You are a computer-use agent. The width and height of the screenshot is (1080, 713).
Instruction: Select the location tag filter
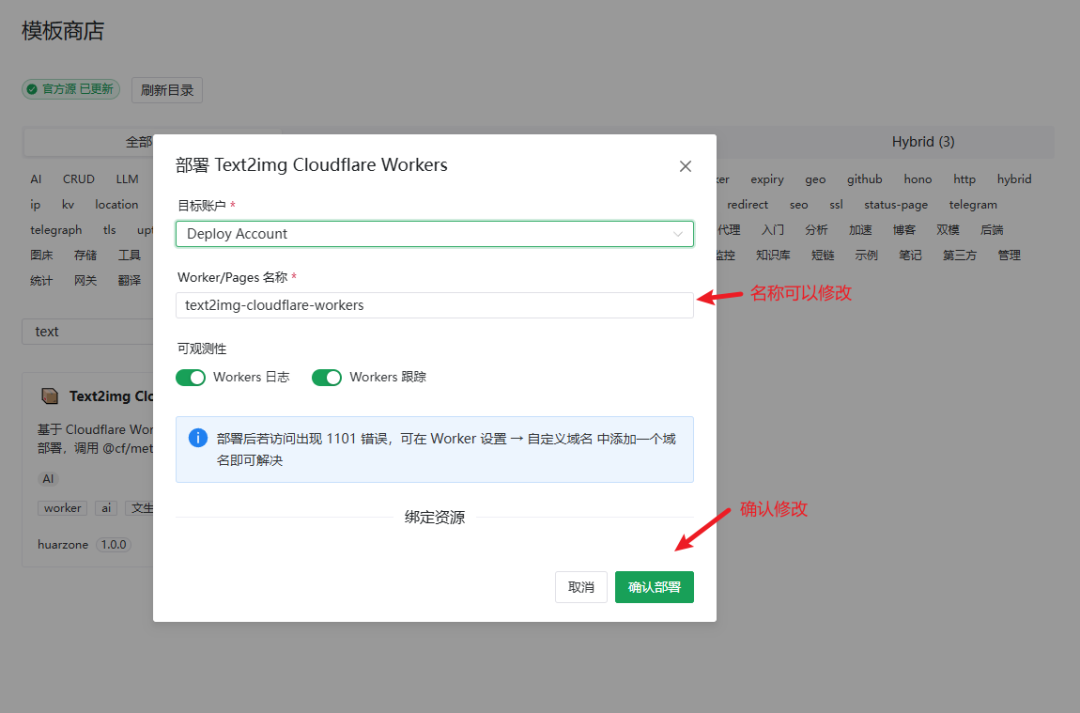coord(116,205)
